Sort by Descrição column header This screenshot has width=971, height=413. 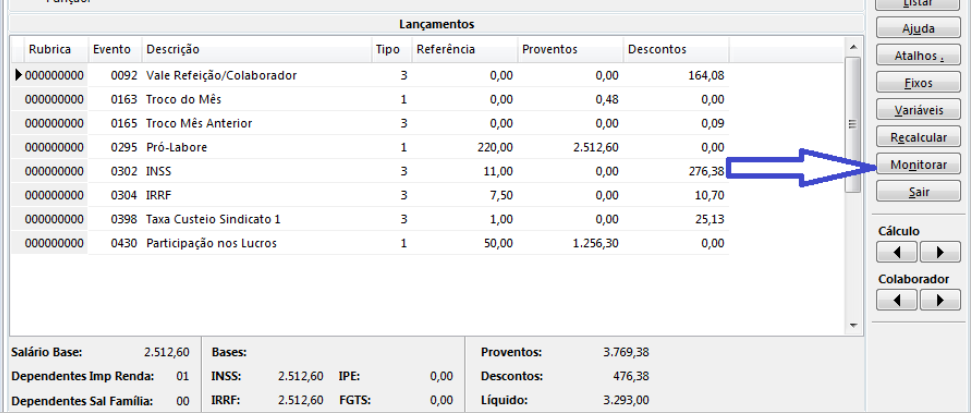click(255, 49)
